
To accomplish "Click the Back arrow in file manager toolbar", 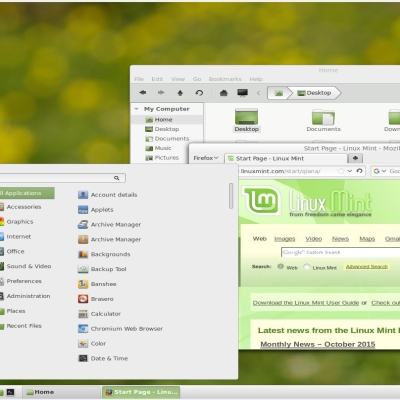I will [143, 93].
